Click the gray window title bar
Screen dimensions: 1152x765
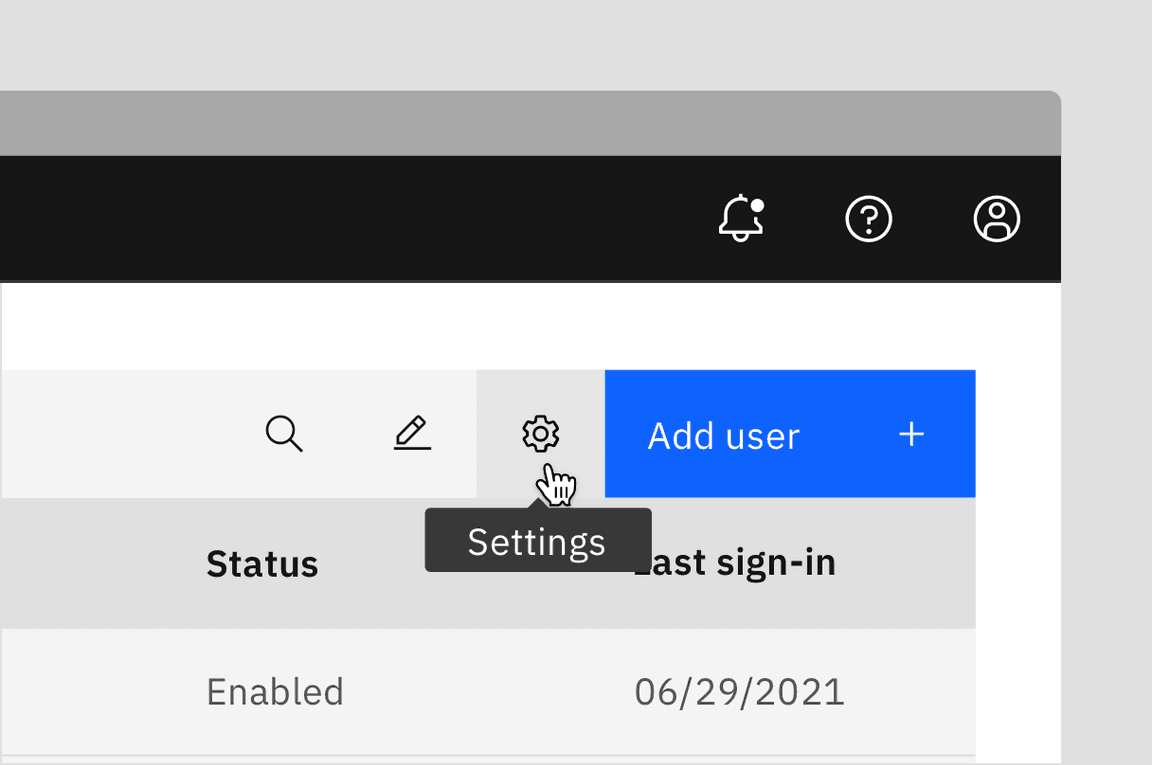500,124
